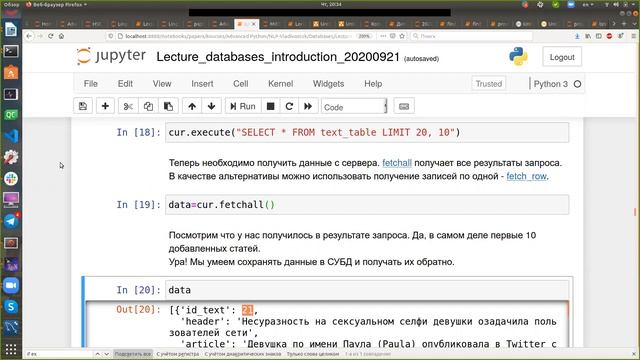640x360 pixels.
Task: Click the Jupyter logo
Action: [111, 56]
